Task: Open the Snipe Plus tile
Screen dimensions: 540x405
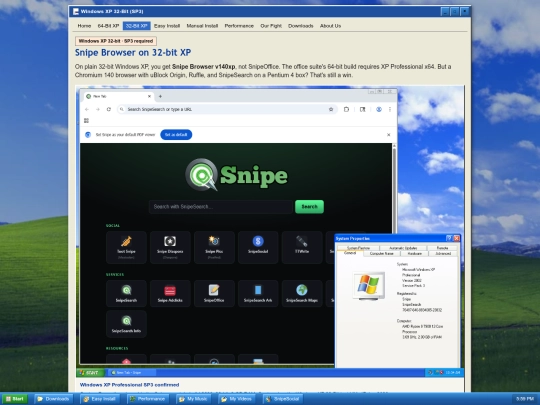Action: pyautogui.click(x=214, y=247)
